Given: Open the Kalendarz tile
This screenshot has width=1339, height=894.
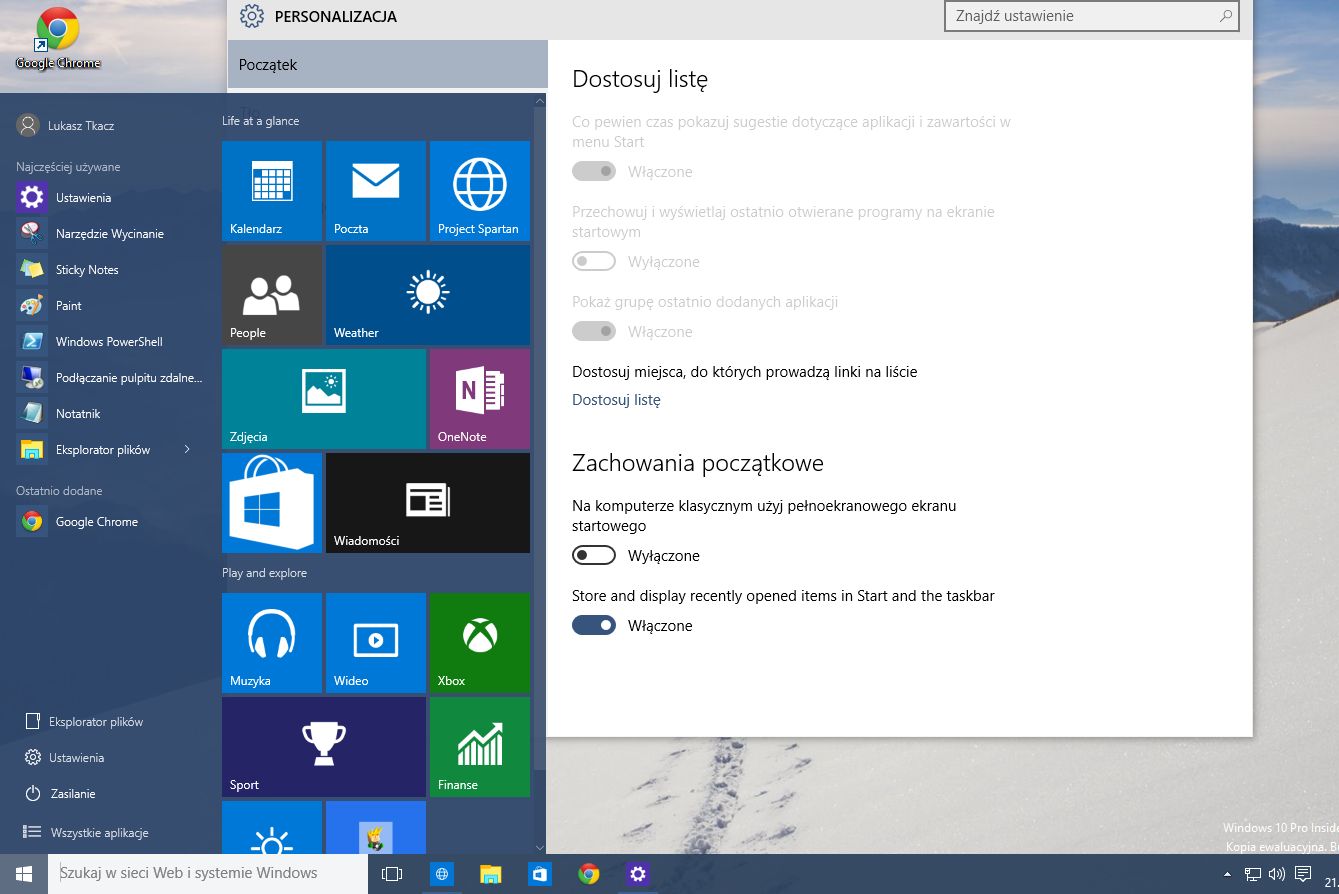Looking at the screenshot, I should (272, 191).
